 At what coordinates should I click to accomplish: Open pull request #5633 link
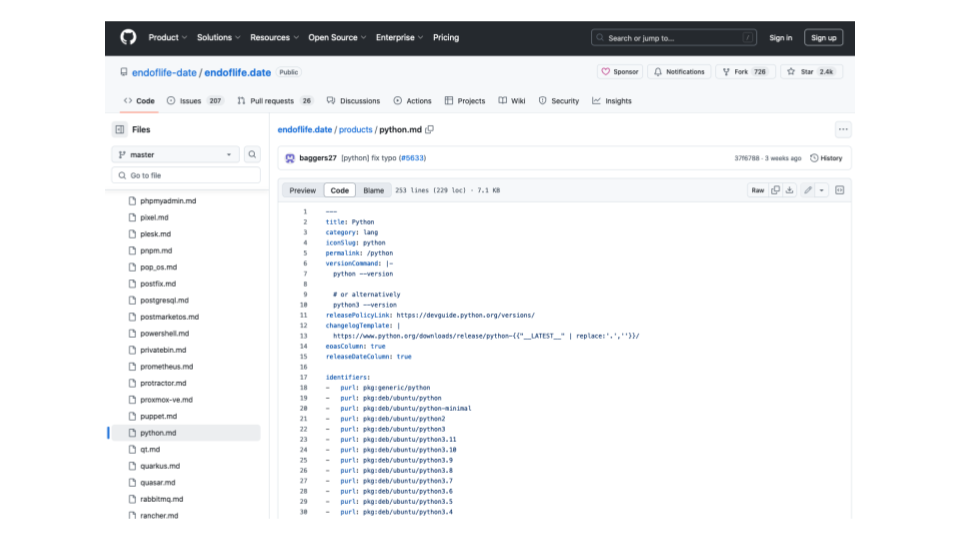413,158
